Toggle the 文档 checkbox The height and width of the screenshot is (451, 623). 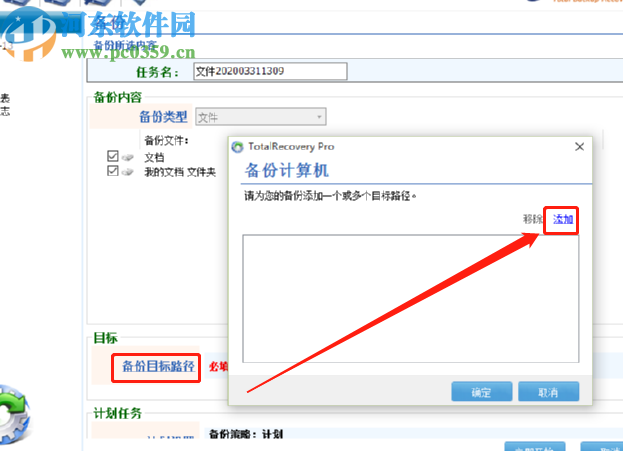coord(113,156)
